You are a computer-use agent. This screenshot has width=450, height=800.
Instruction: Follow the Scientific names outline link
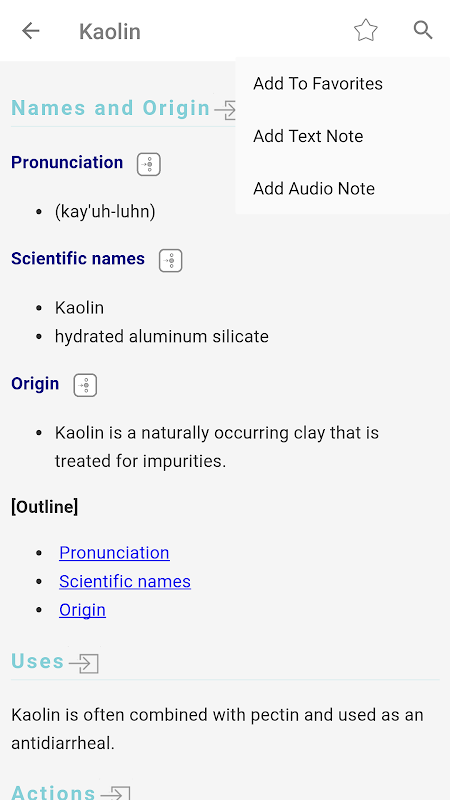[125, 581]
